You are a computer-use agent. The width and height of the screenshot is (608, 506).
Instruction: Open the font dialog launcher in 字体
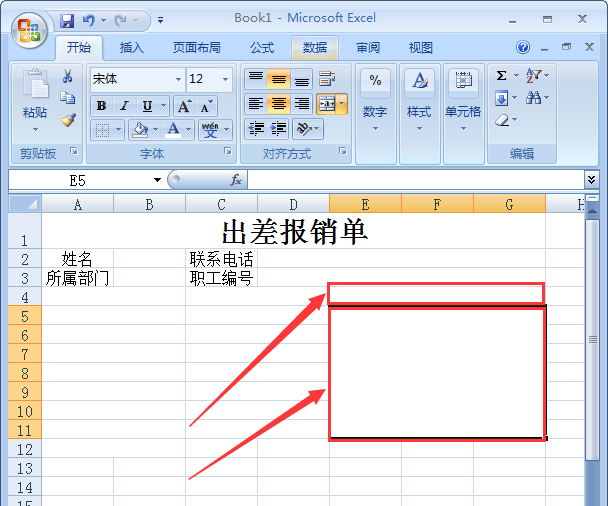[x=228, y=151]
